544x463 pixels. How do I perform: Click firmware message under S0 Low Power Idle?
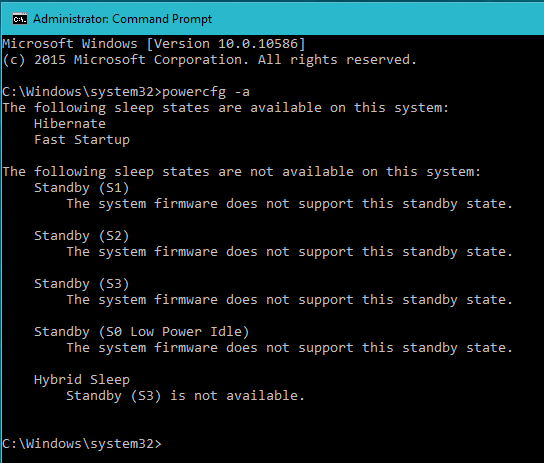289,348
